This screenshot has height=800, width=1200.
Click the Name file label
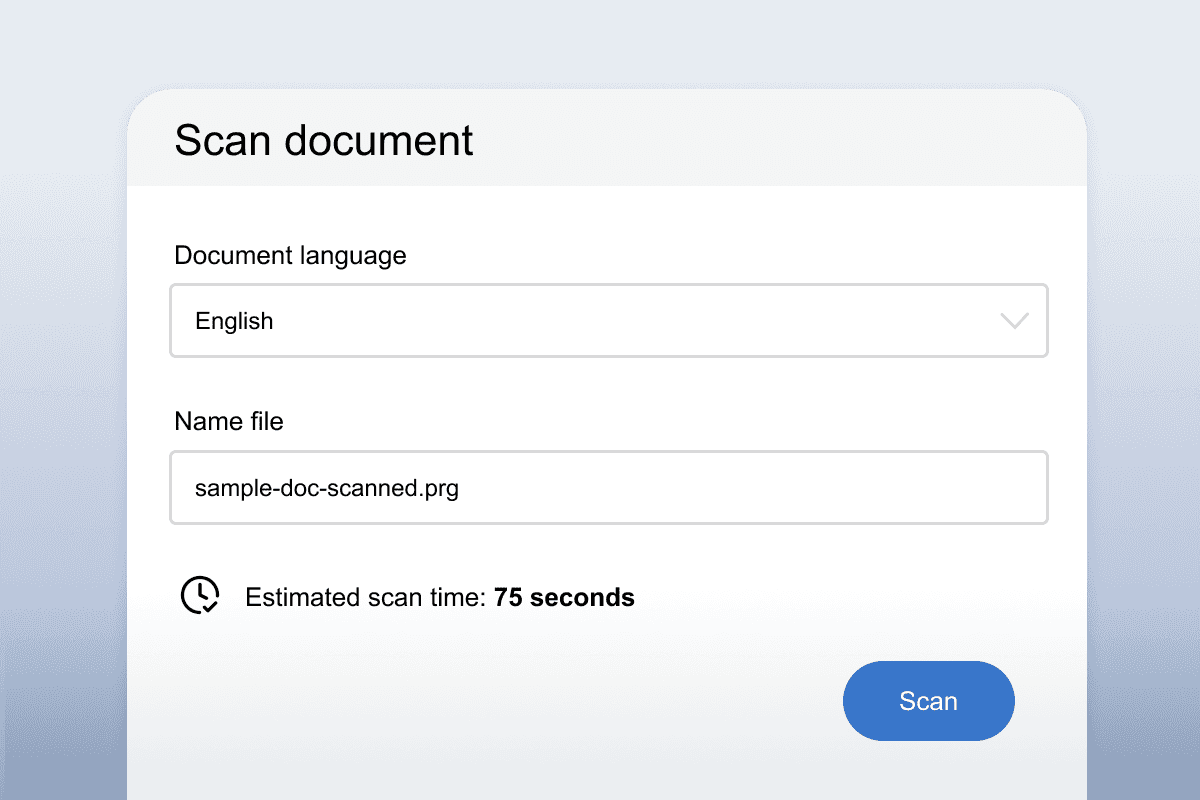click(x=229, y=421)
